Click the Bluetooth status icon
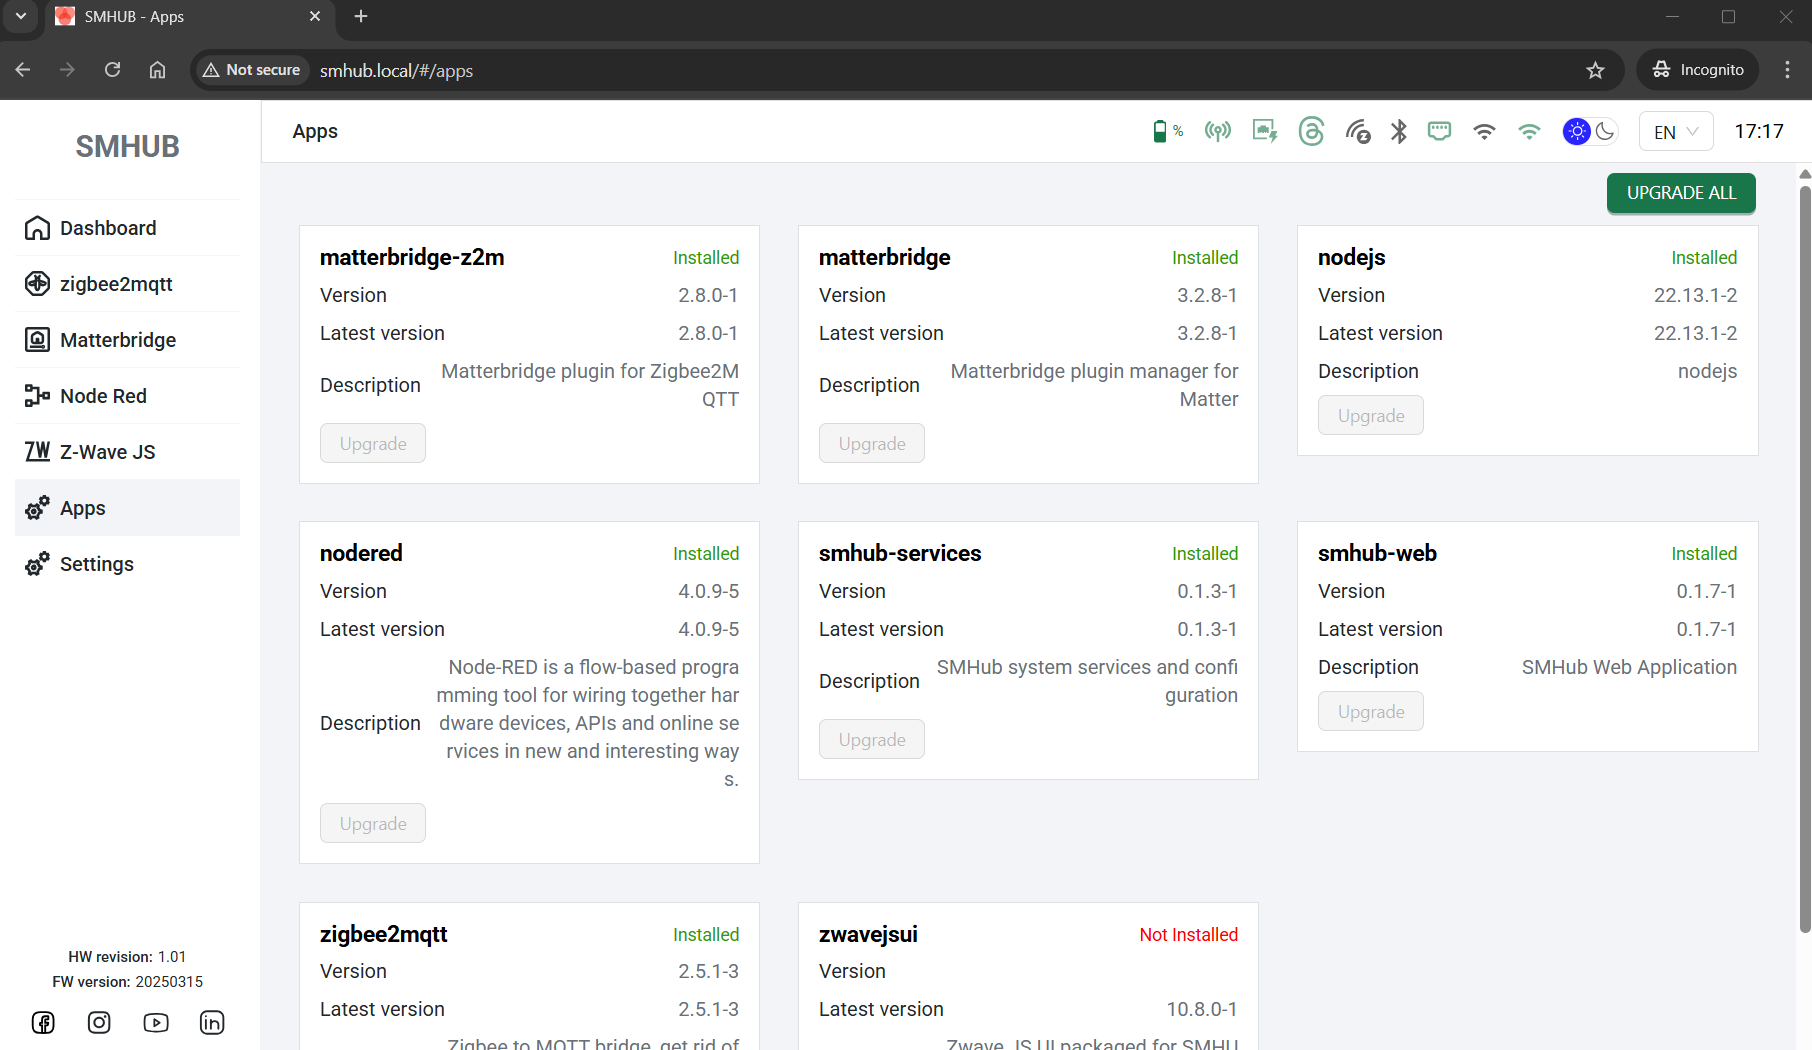 coord(1399,132)
